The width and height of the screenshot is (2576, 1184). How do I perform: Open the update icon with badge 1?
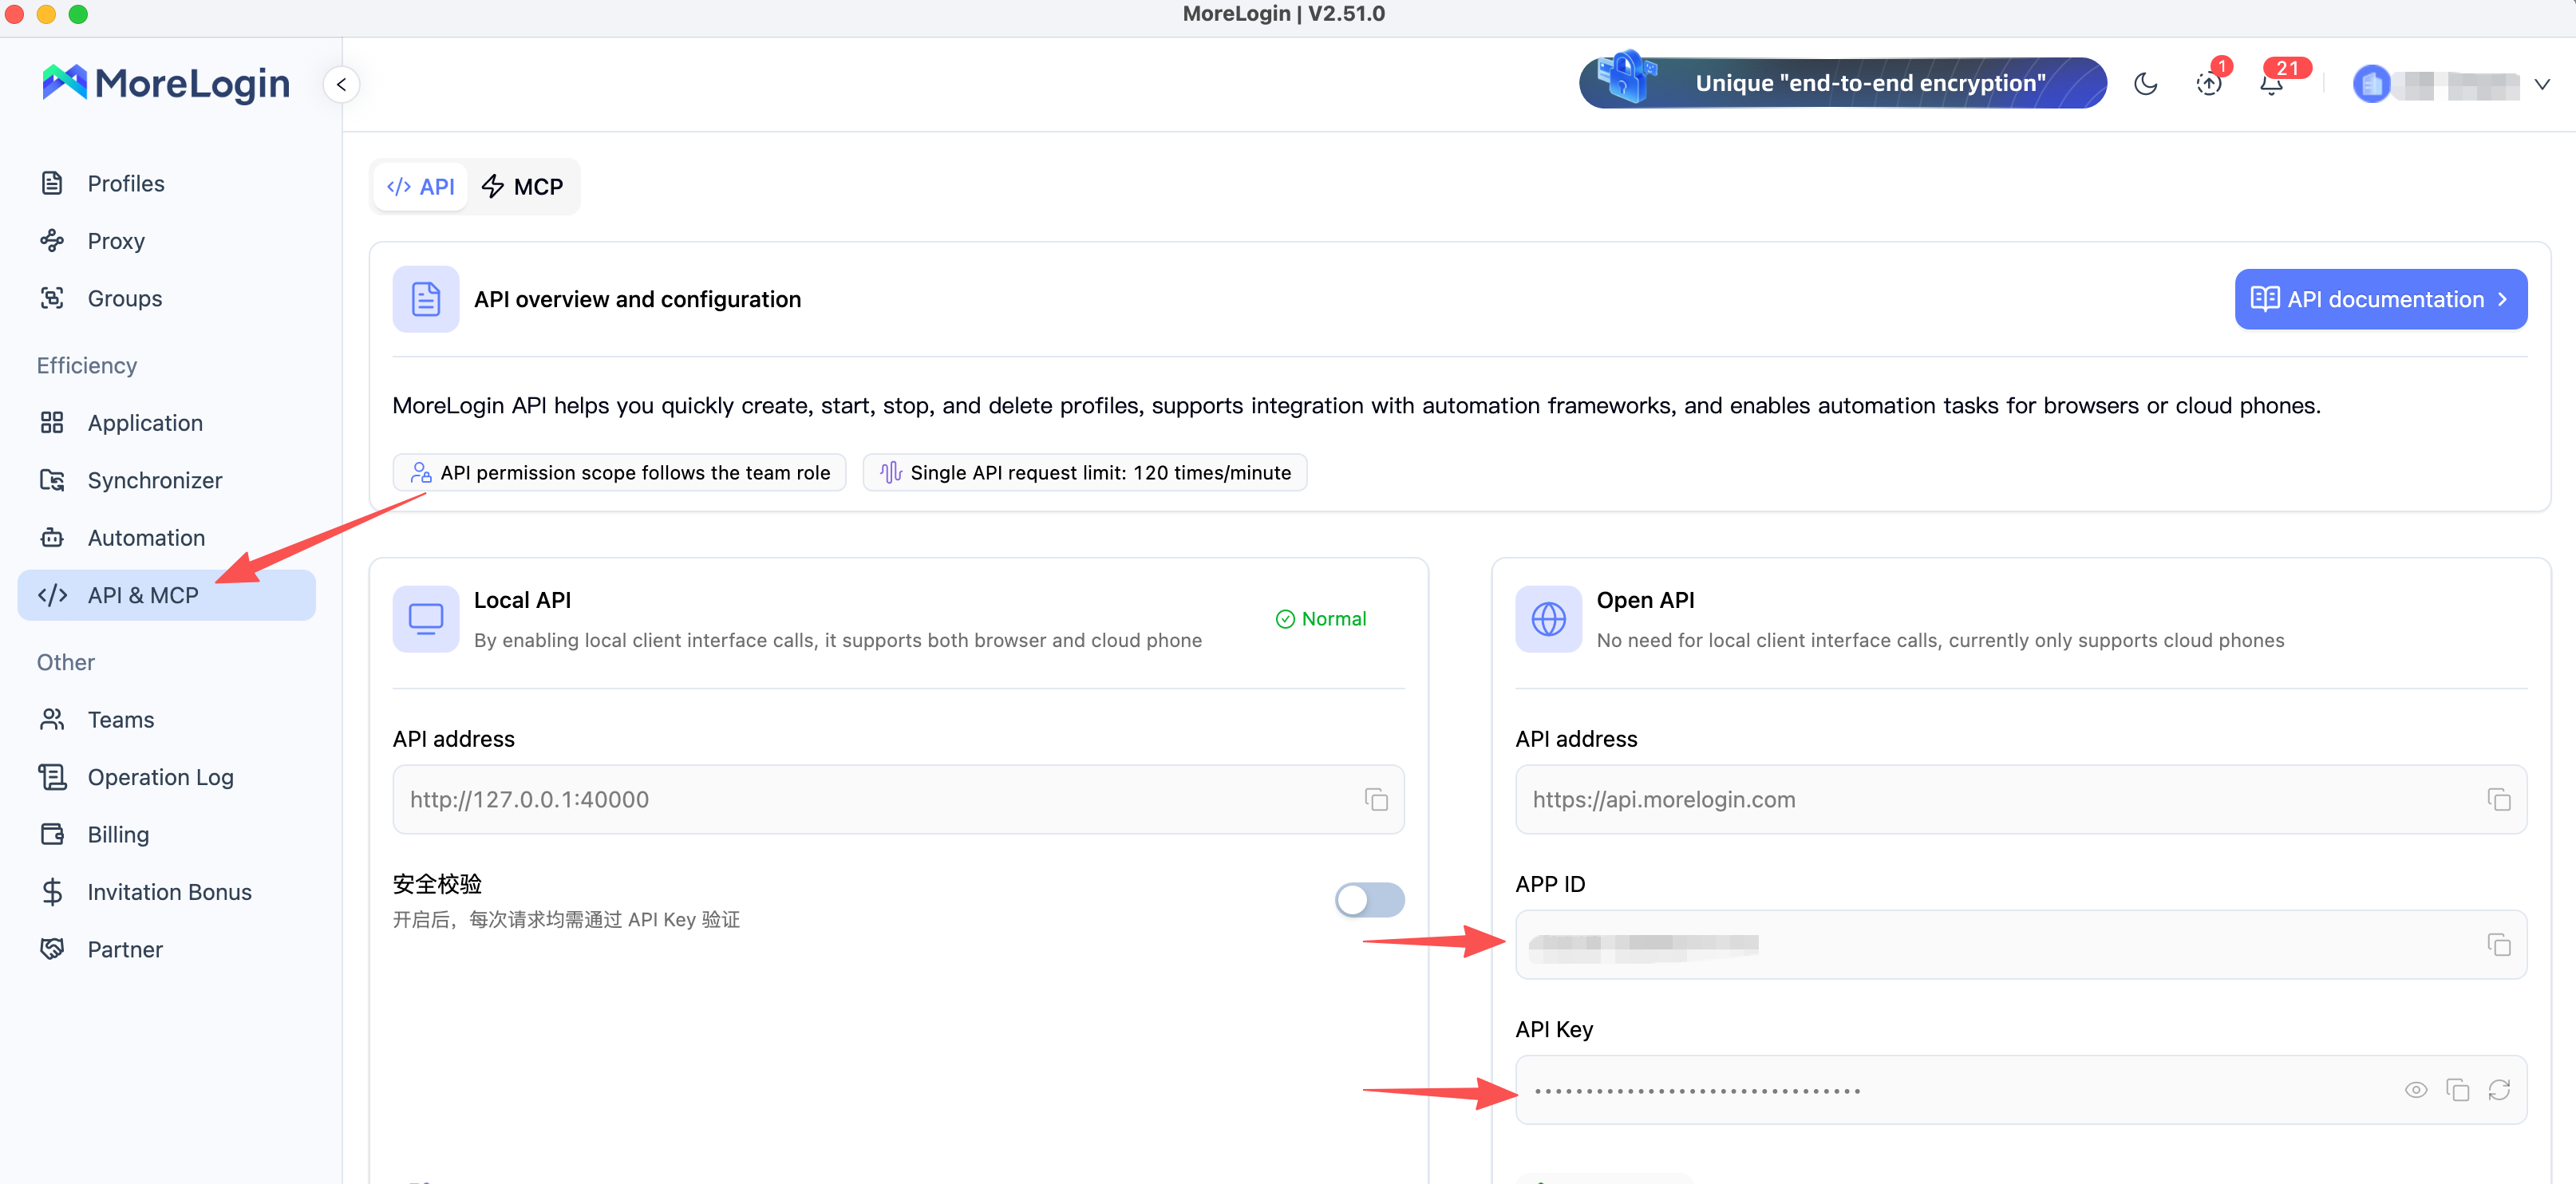pyautogui.click(x=2210, y=84)
